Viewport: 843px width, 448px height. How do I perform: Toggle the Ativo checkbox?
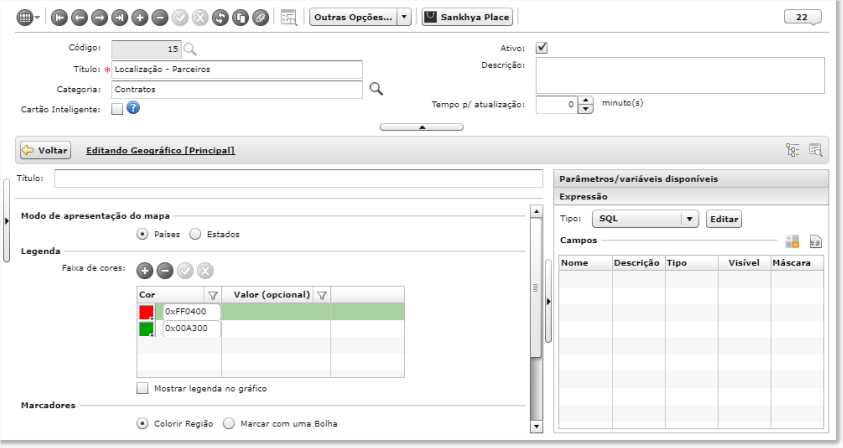click(542, 48)
